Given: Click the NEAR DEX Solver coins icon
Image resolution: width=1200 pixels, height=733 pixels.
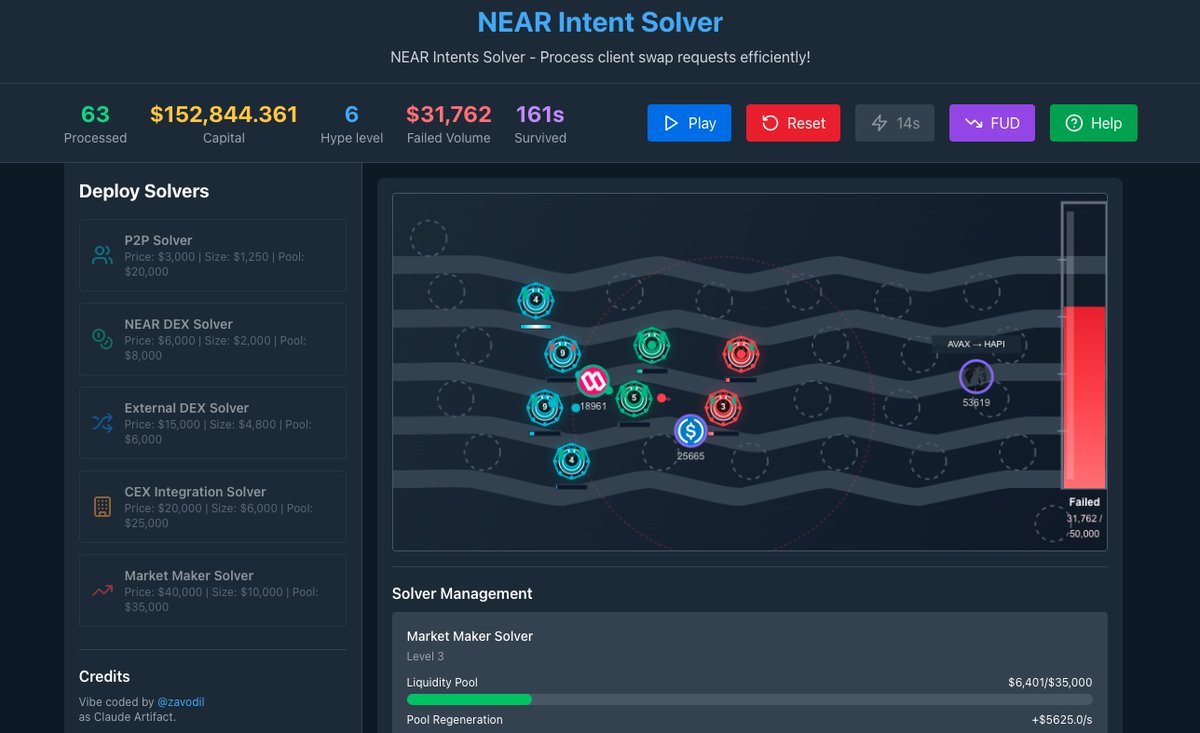Looking at the screenshot, I should pyautogui.click(x=102, y=339).
